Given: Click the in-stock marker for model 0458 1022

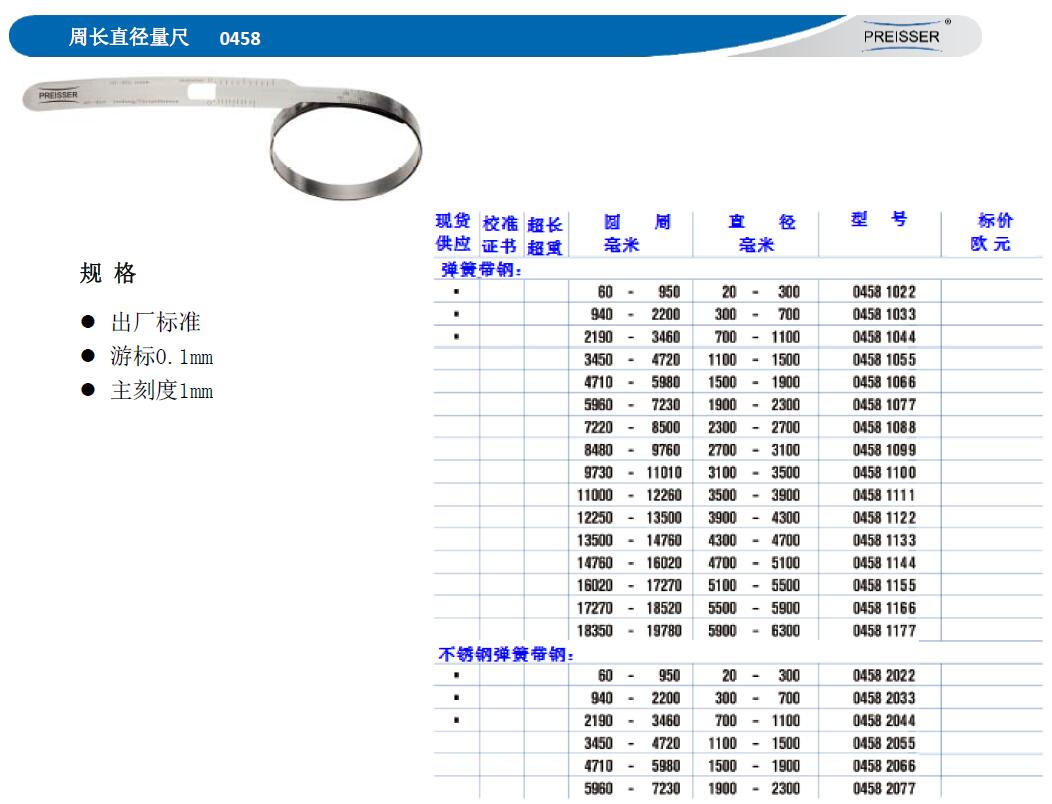Looking at the screenshot, I should 456,292.
